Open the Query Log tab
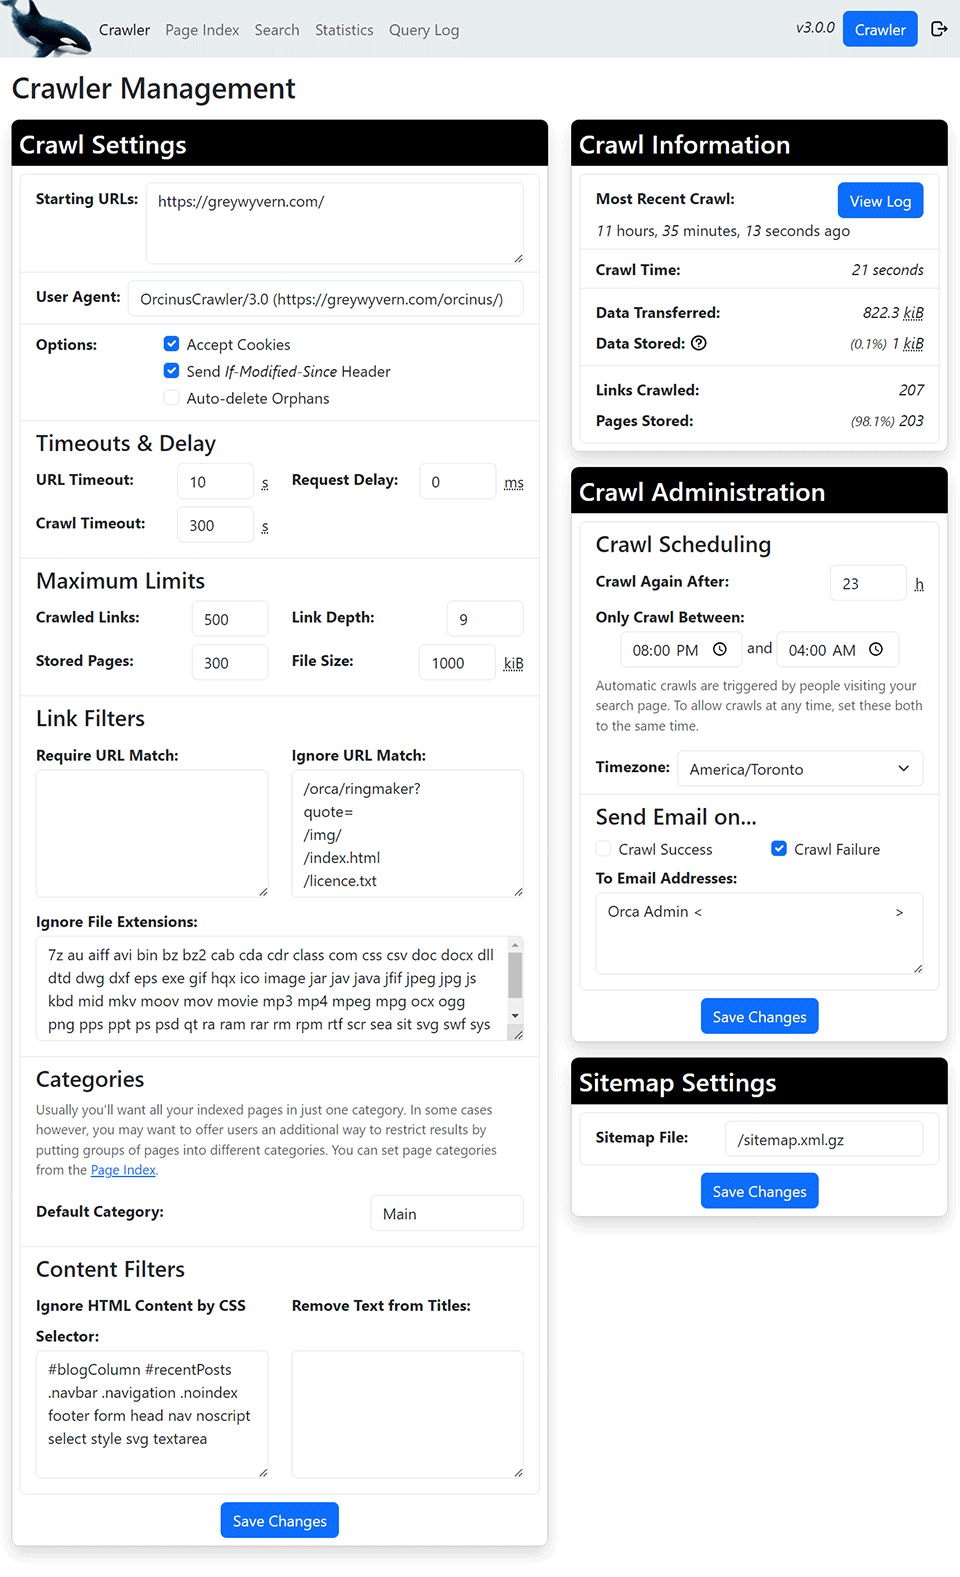960x1577 pixels. click(424, 30)
